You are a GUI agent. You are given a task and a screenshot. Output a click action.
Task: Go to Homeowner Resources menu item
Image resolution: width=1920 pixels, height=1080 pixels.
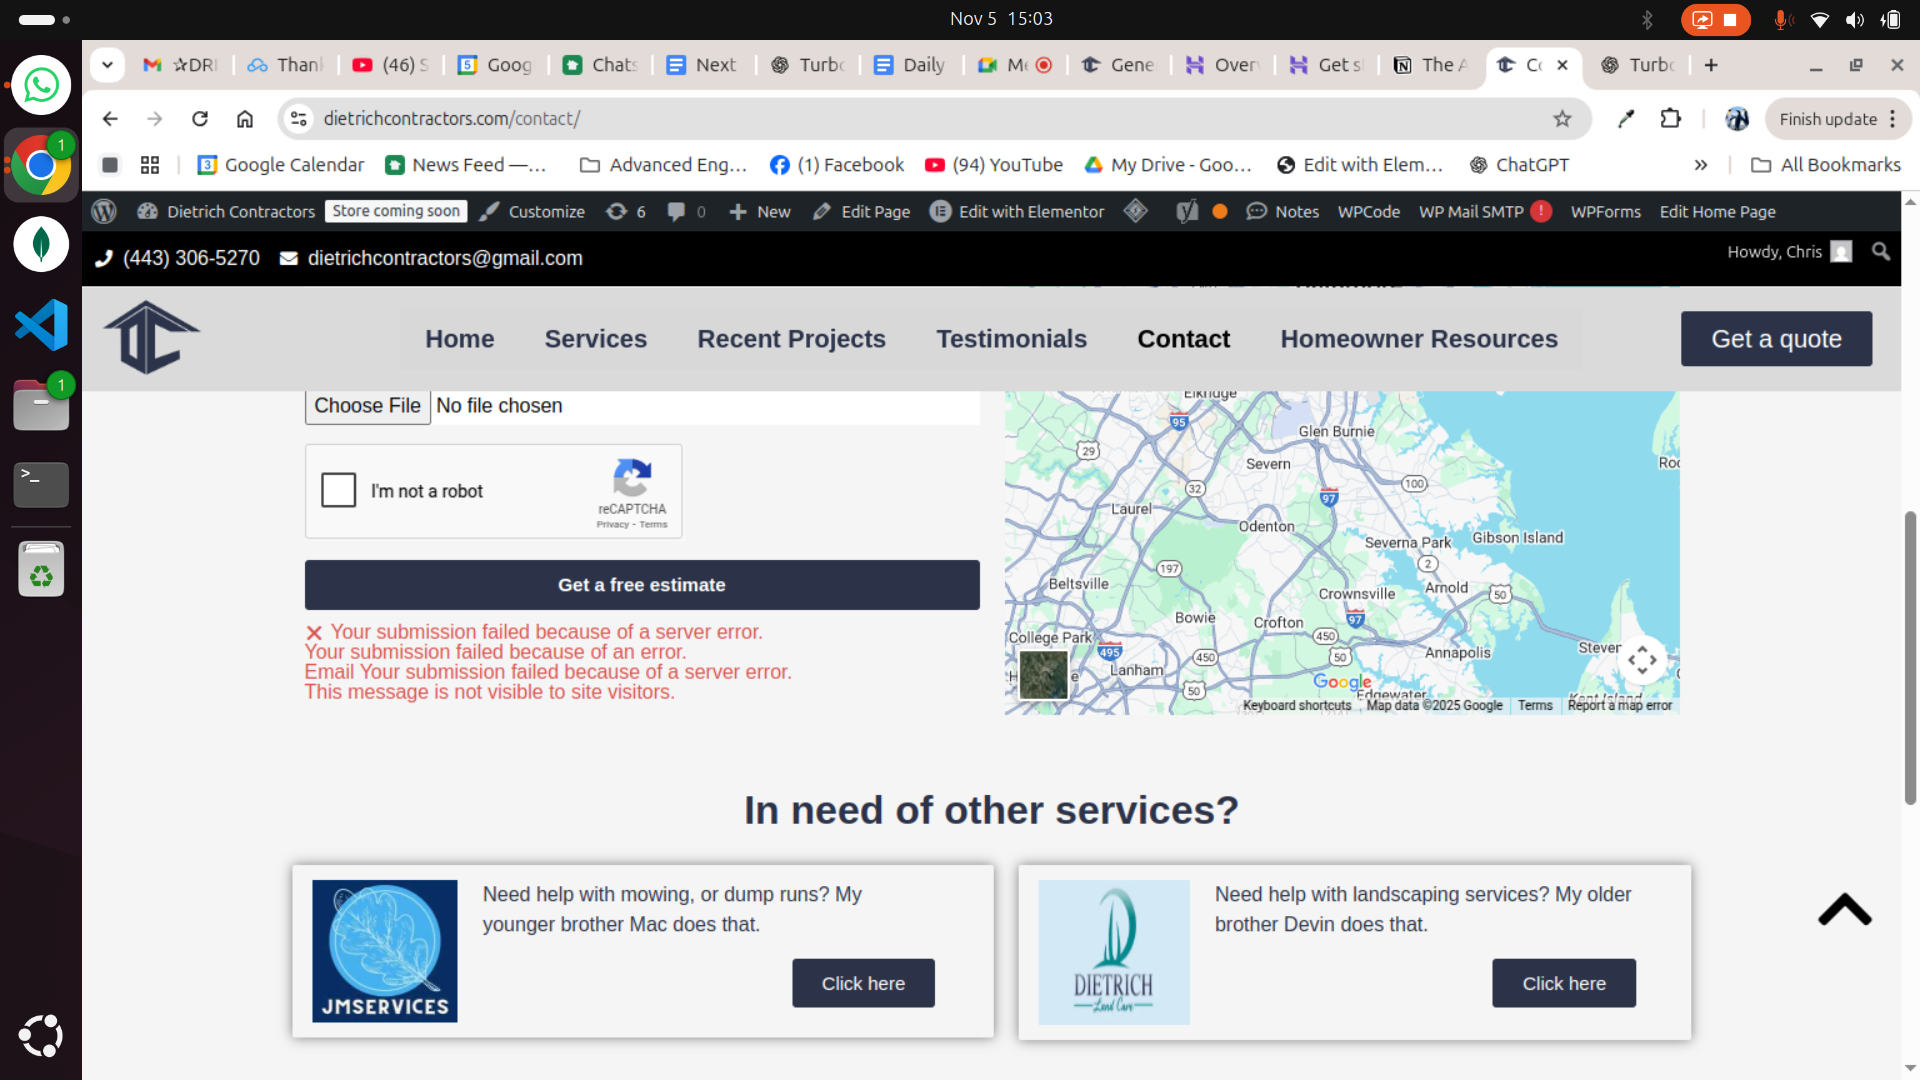click(x=1418, y=339)
